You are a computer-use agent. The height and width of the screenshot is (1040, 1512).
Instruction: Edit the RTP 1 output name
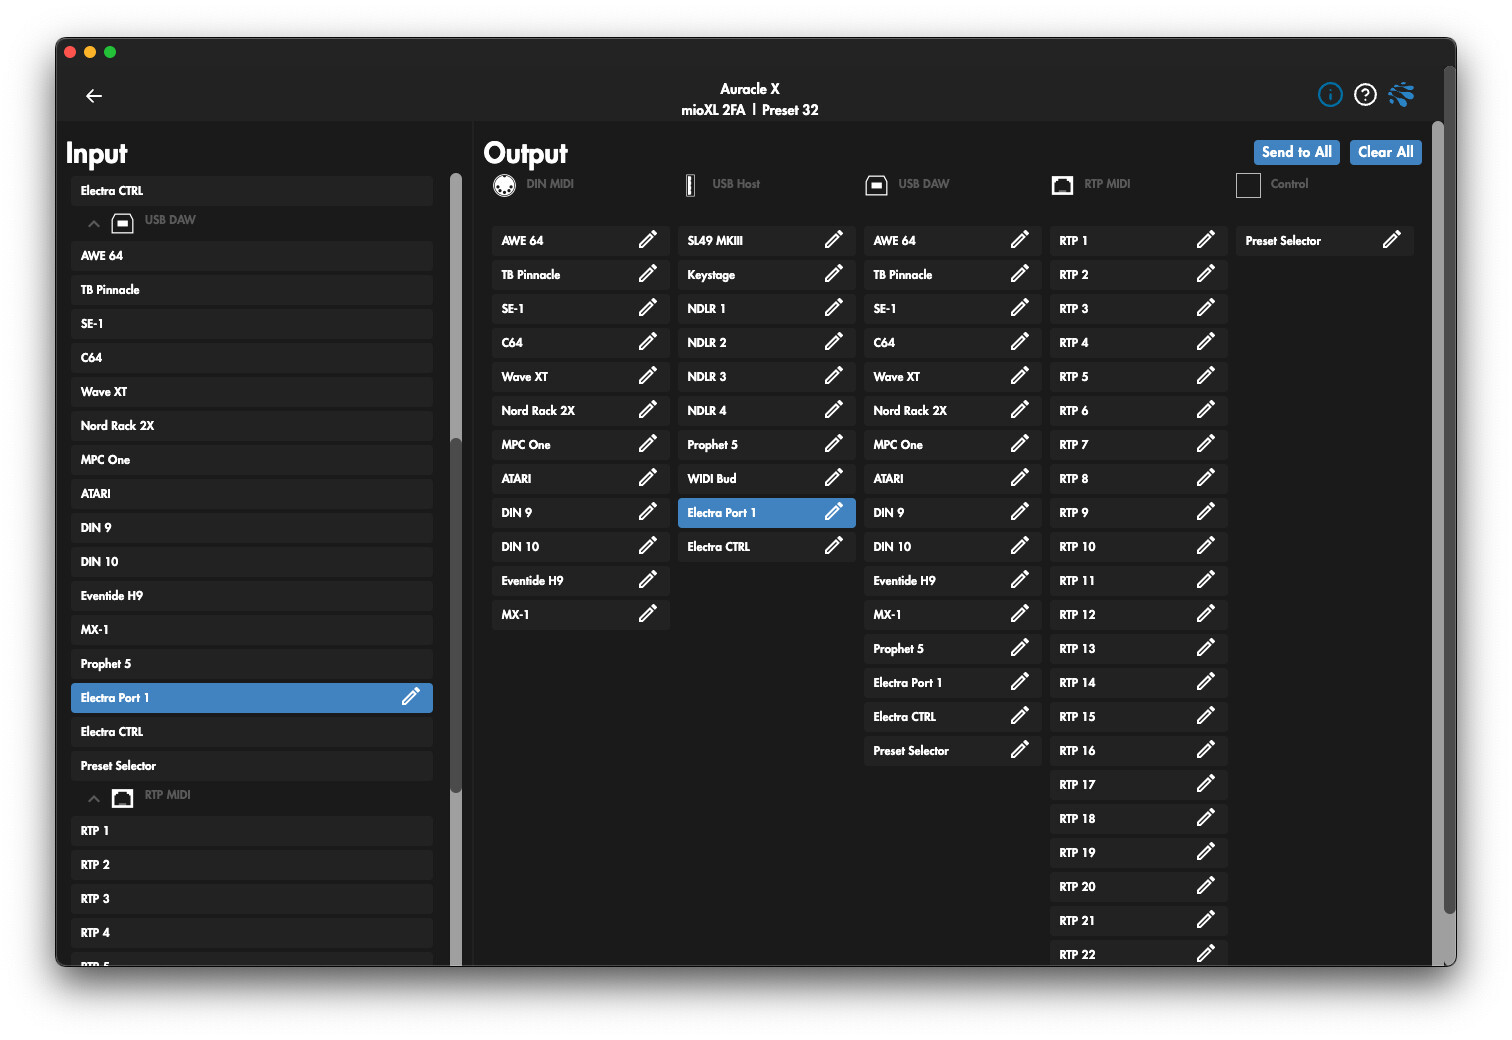point(1206,240)
